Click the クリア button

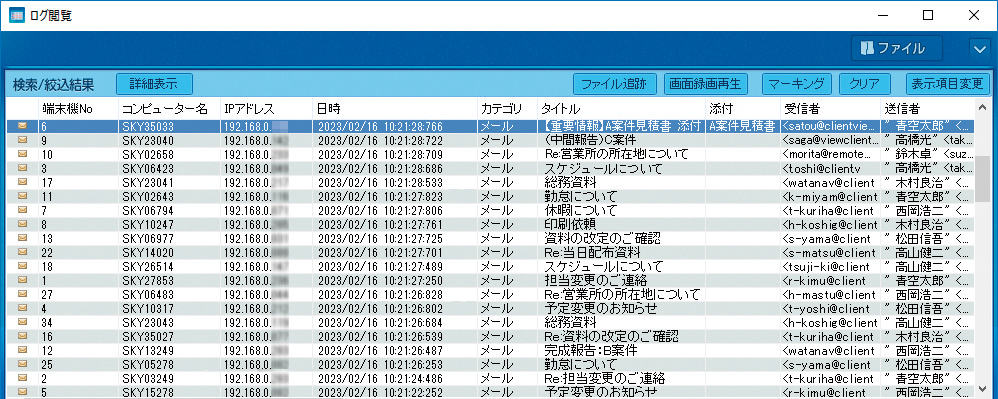864,83
